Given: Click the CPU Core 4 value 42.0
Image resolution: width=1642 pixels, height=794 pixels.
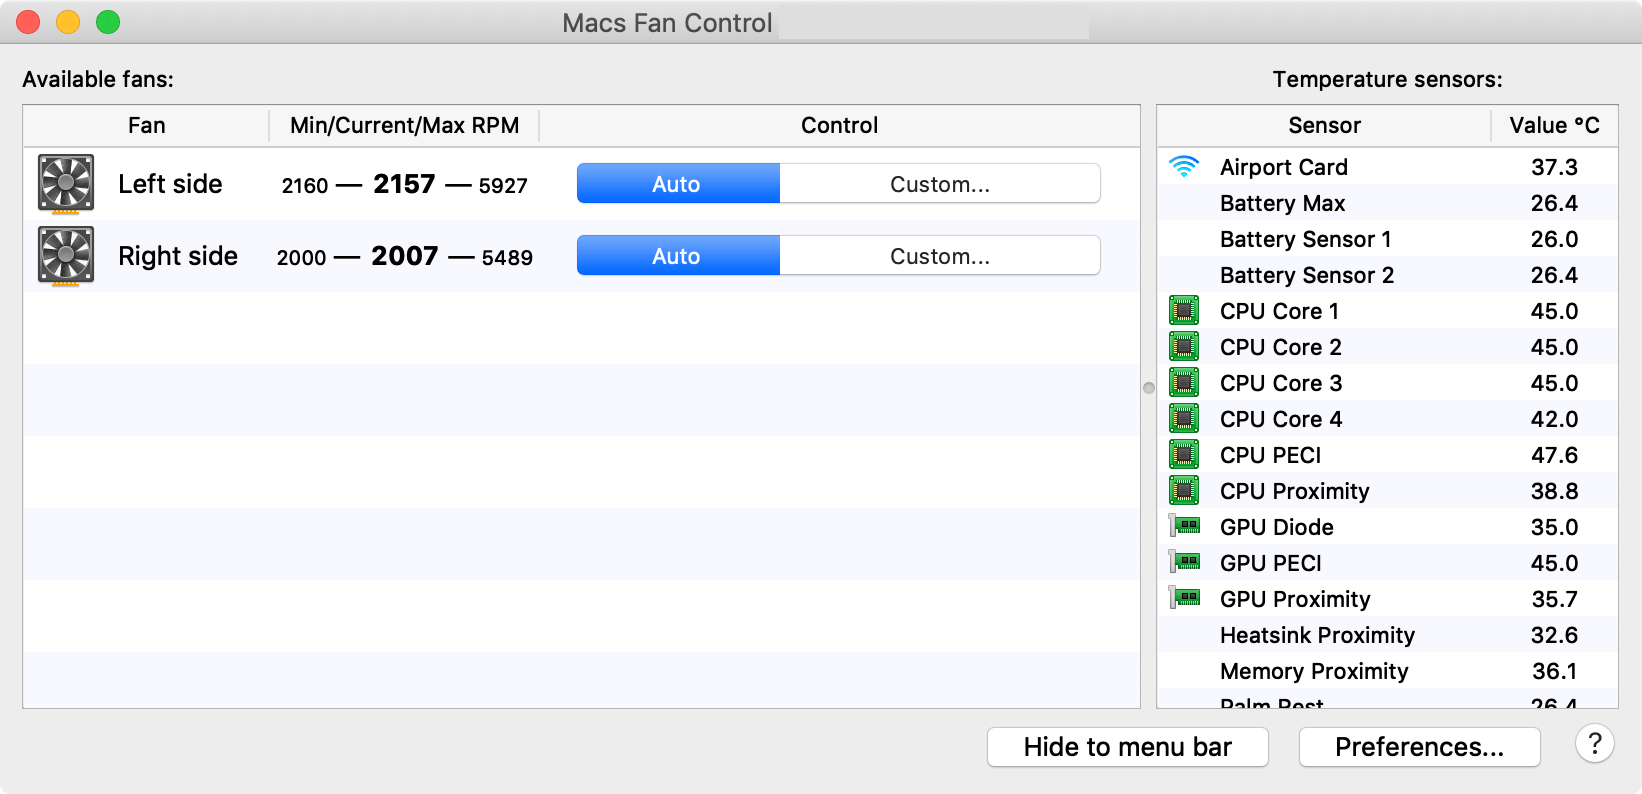Looking at the screenshot, I should click(x=1555, y=419).
